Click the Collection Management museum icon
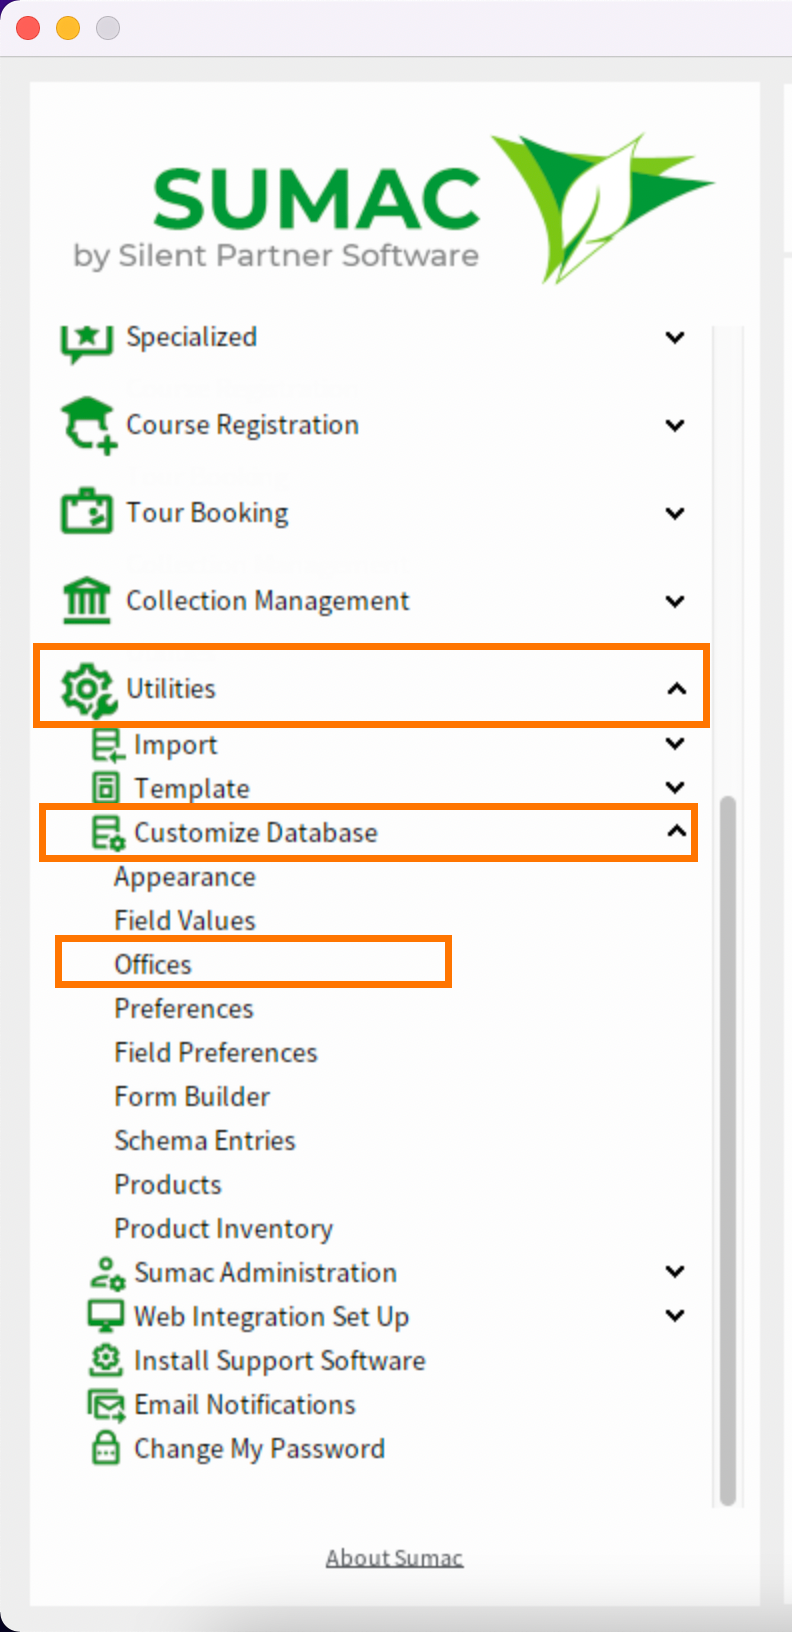This screenshot has height=1632, width=792. point(87,600)
